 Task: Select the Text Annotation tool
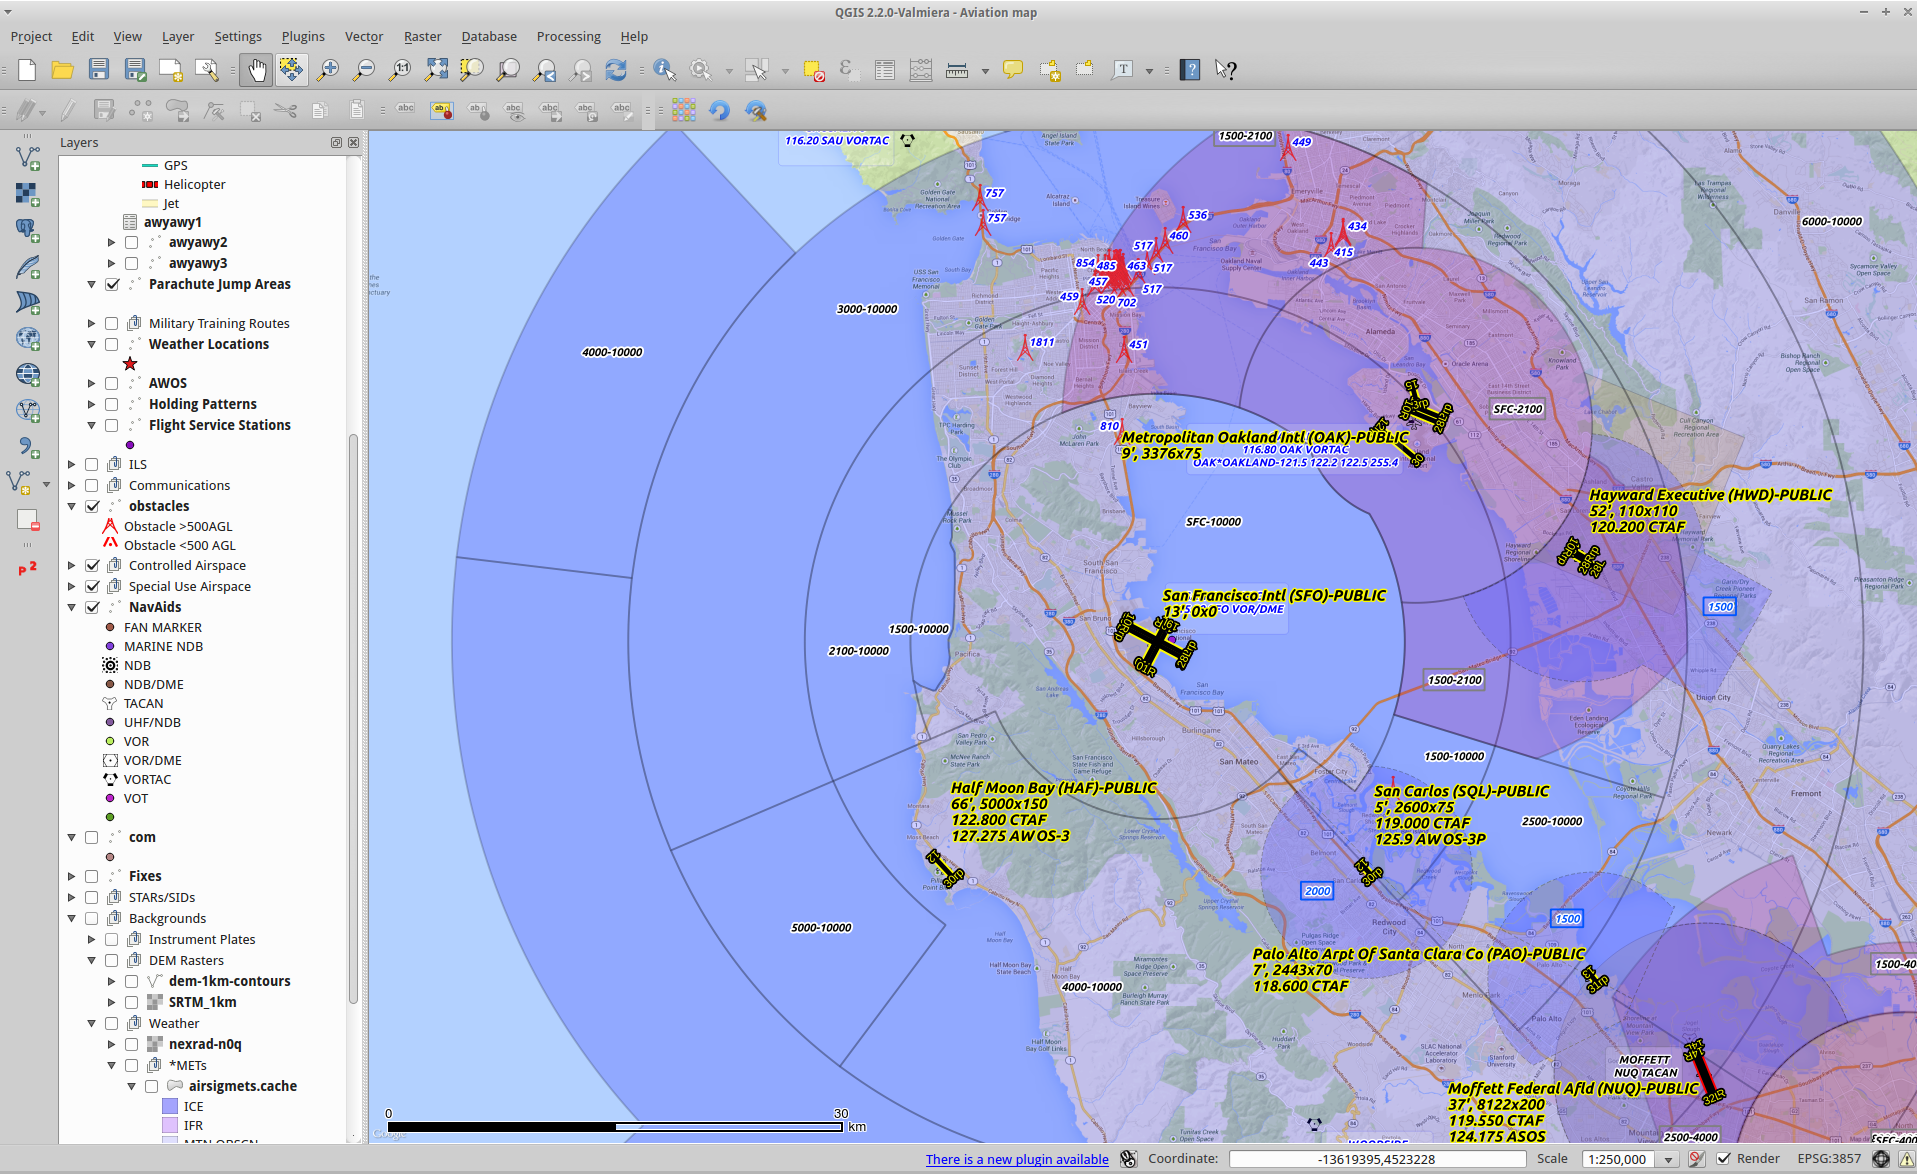tap(1124, 70)
